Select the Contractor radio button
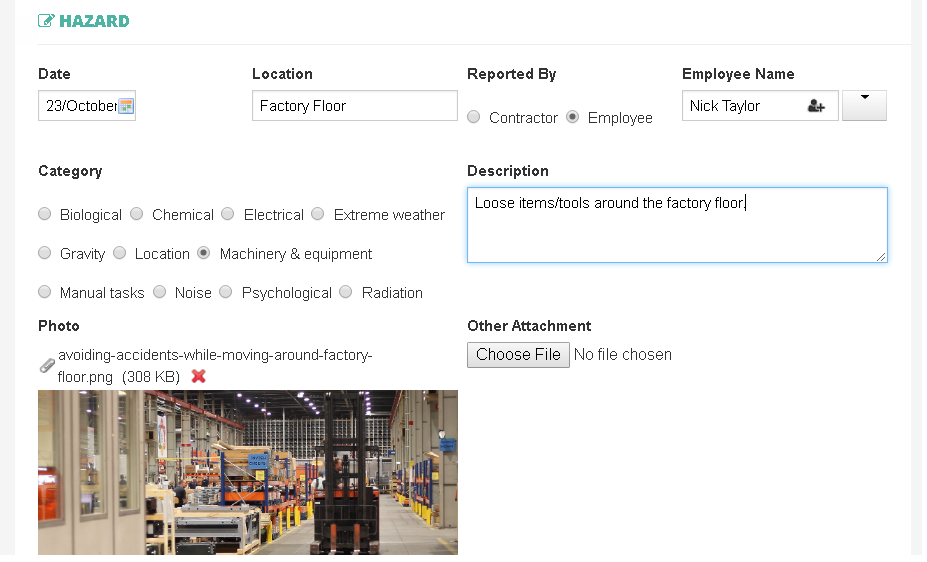The image size is (927, 562). click(474, 117)
